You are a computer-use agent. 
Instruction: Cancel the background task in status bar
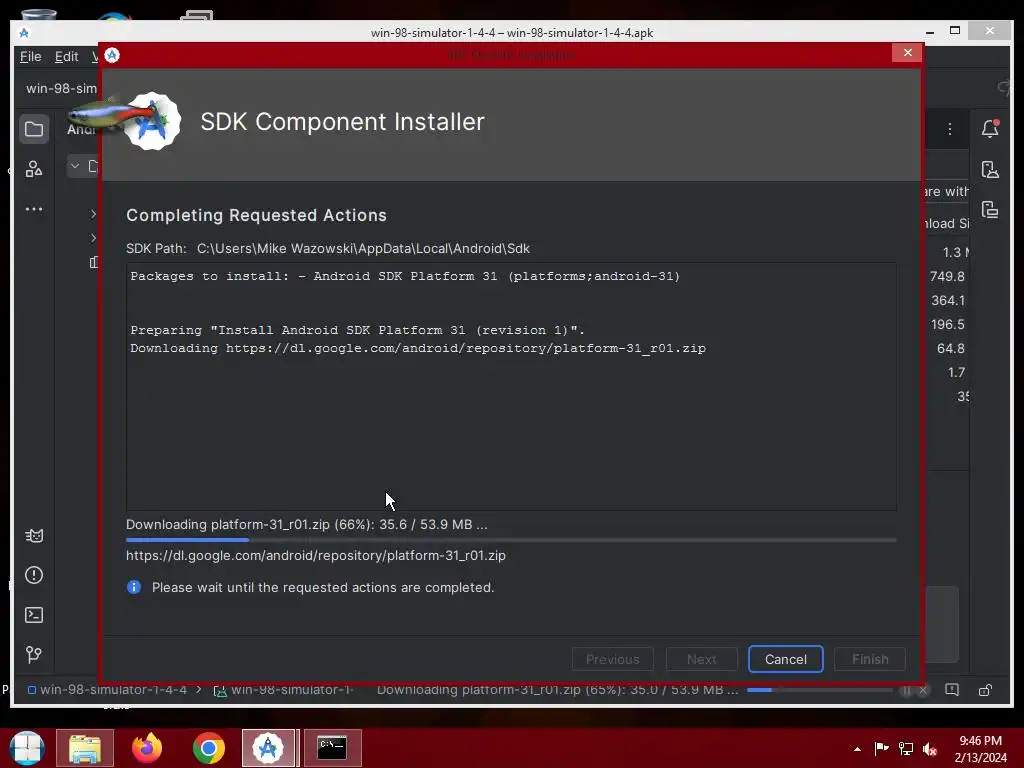tap(923, 690)
